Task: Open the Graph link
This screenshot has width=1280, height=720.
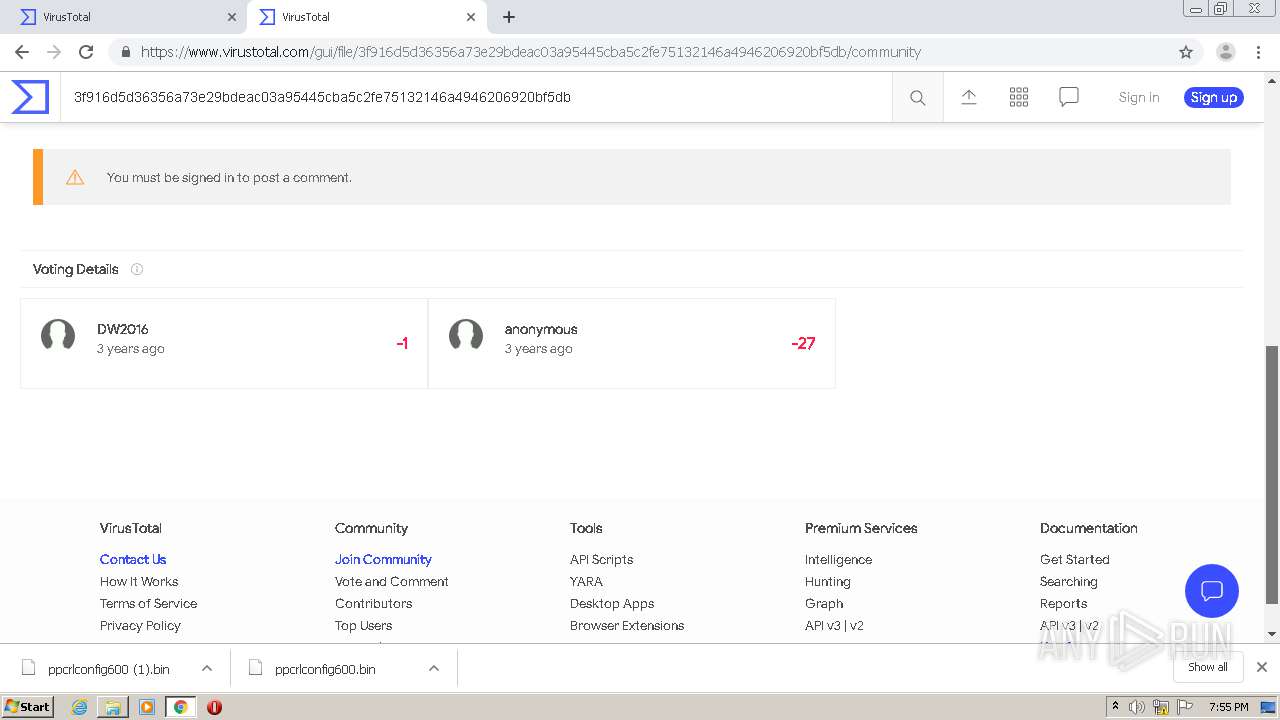Action: tap(824, 603)
